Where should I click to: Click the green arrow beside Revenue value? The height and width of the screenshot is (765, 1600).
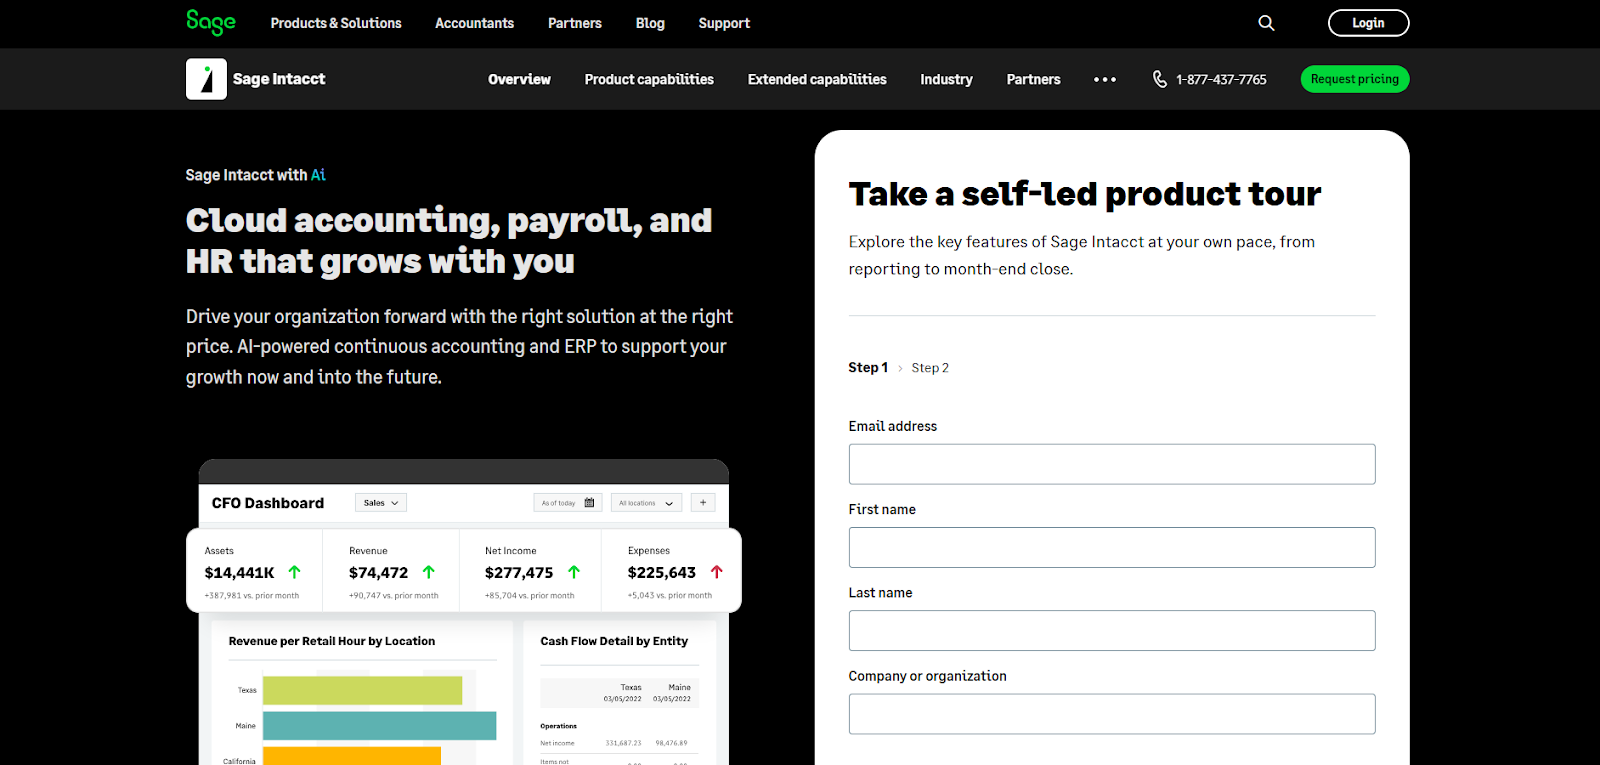pos(428,572)
